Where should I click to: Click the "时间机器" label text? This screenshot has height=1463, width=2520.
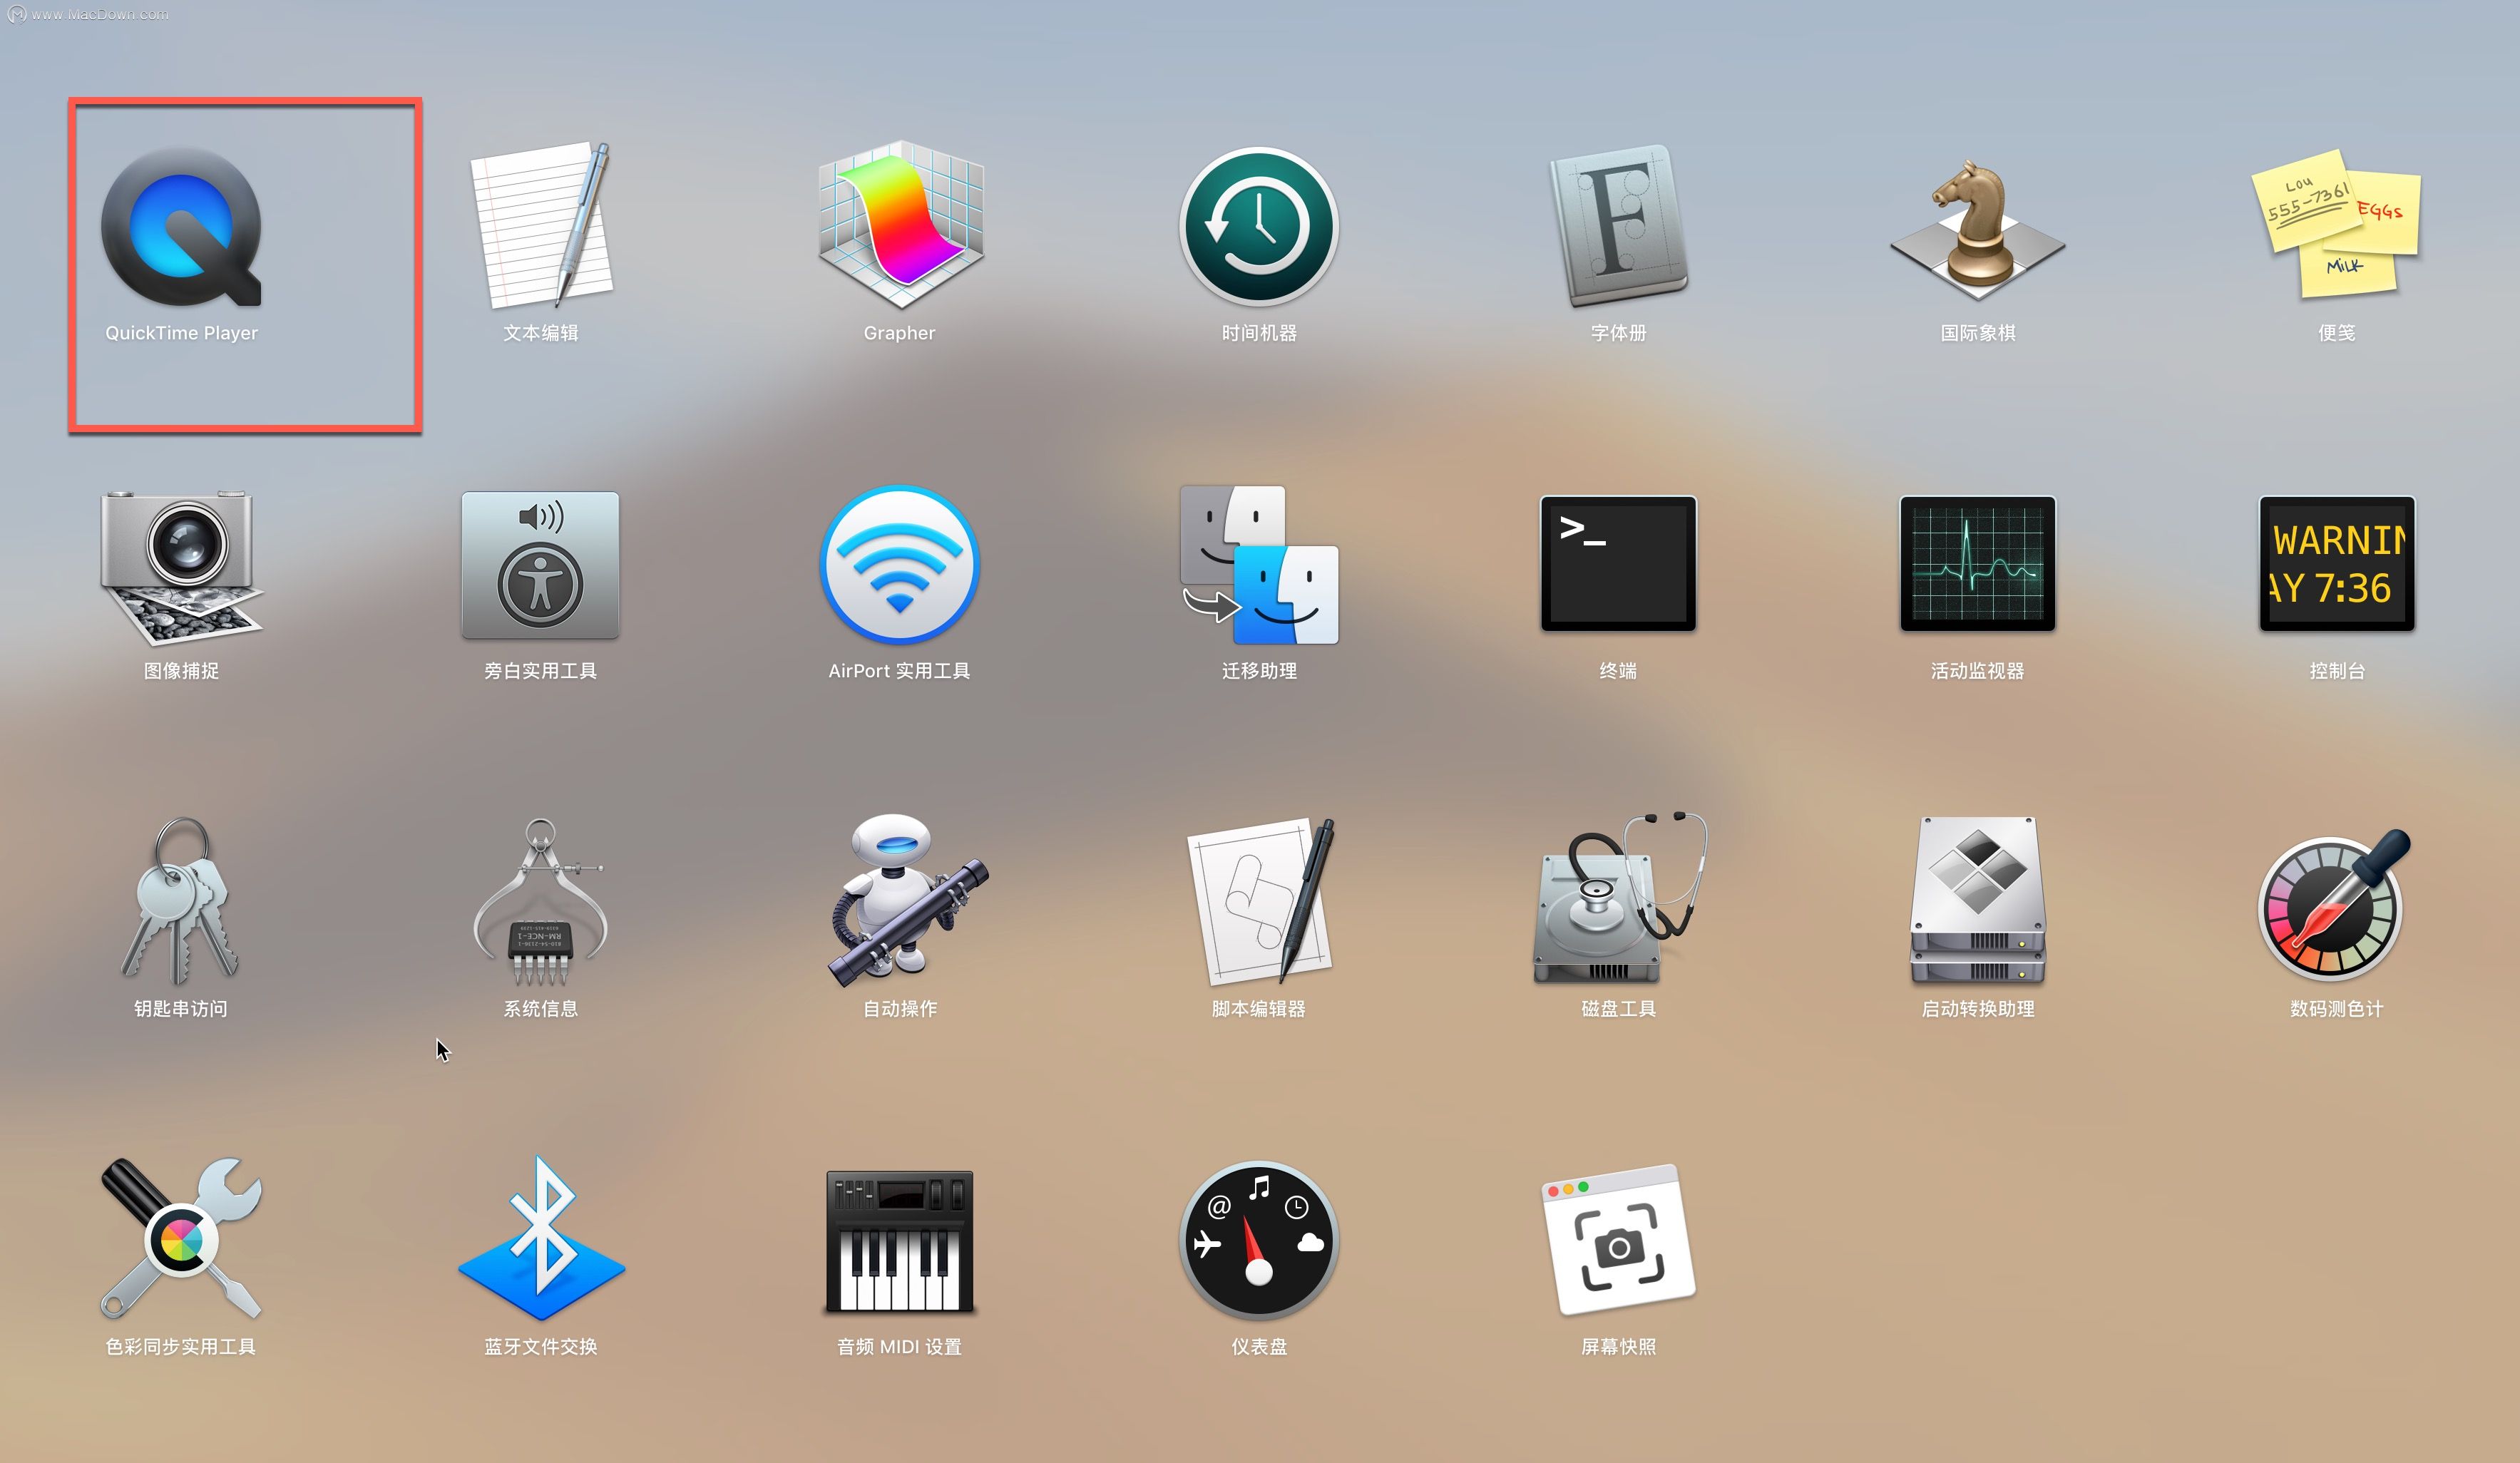point(1259,333)
